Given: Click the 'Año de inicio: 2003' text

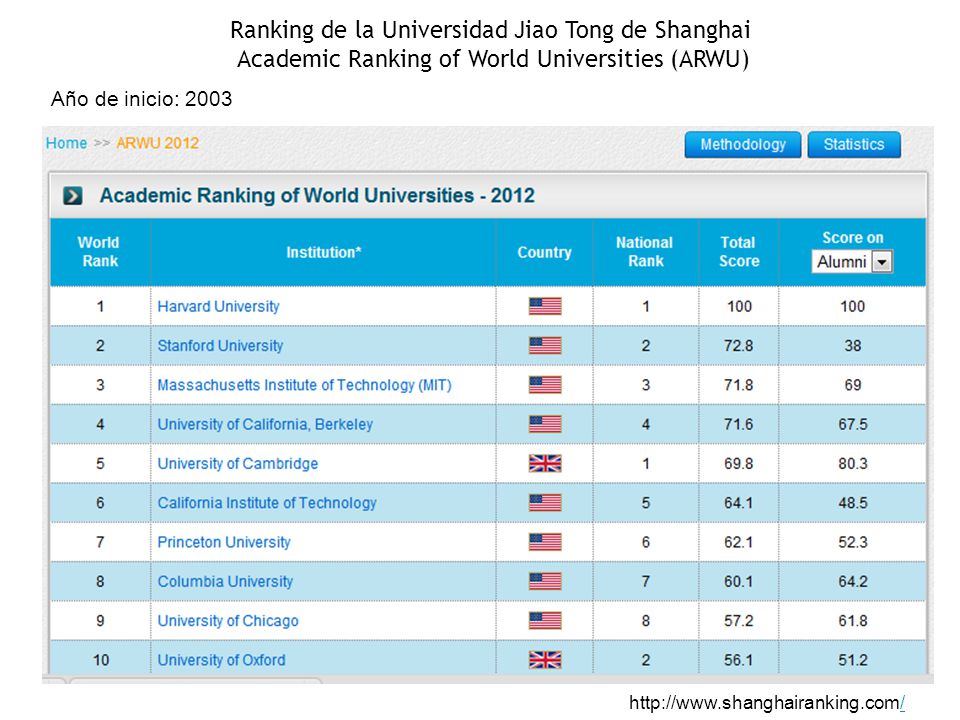Looking at the screenshot, I should [x=141, y=99].
